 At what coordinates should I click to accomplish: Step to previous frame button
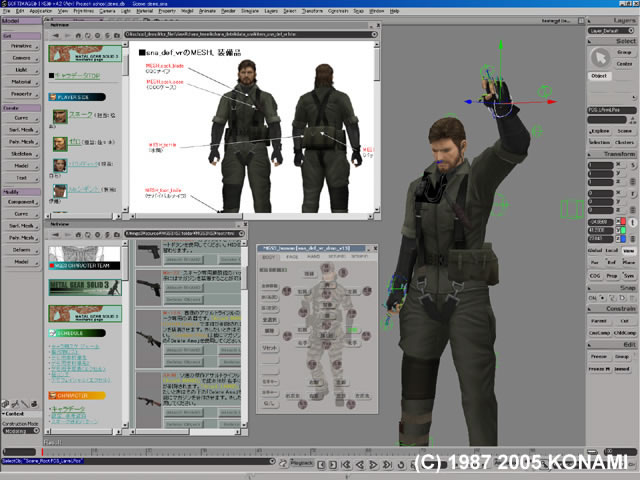pyautogui.click(x=321, y=464)
